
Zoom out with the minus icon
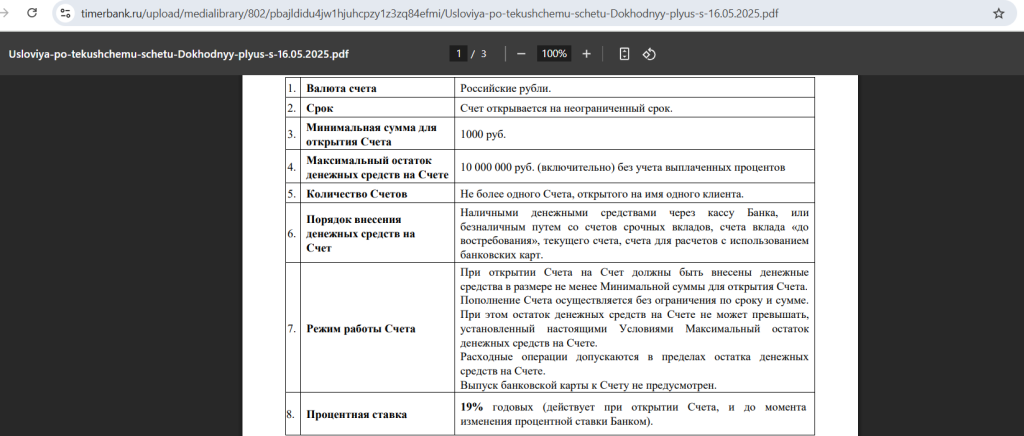click(521, 54)
